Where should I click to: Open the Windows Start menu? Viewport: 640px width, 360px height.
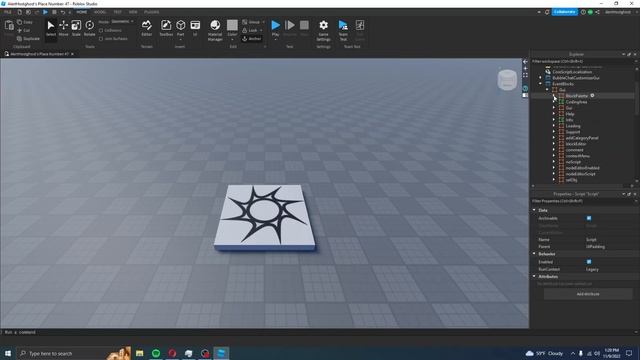click(x=8, y=353)
